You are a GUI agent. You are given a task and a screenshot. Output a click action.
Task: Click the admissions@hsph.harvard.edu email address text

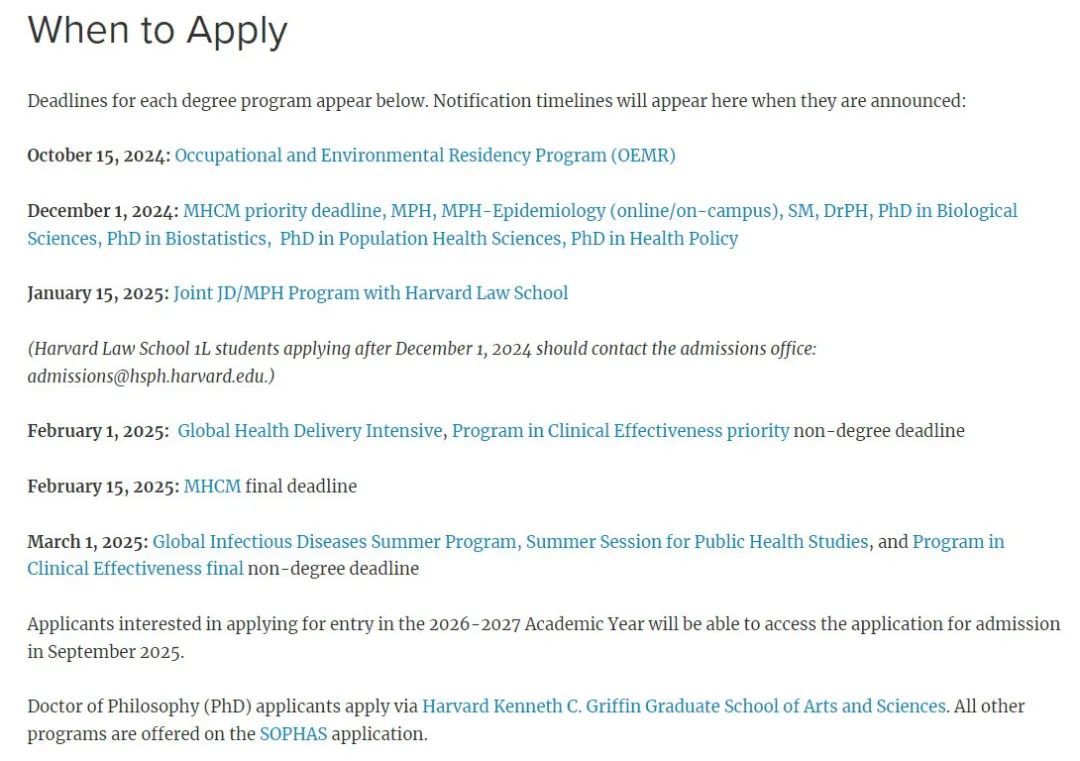148,376
